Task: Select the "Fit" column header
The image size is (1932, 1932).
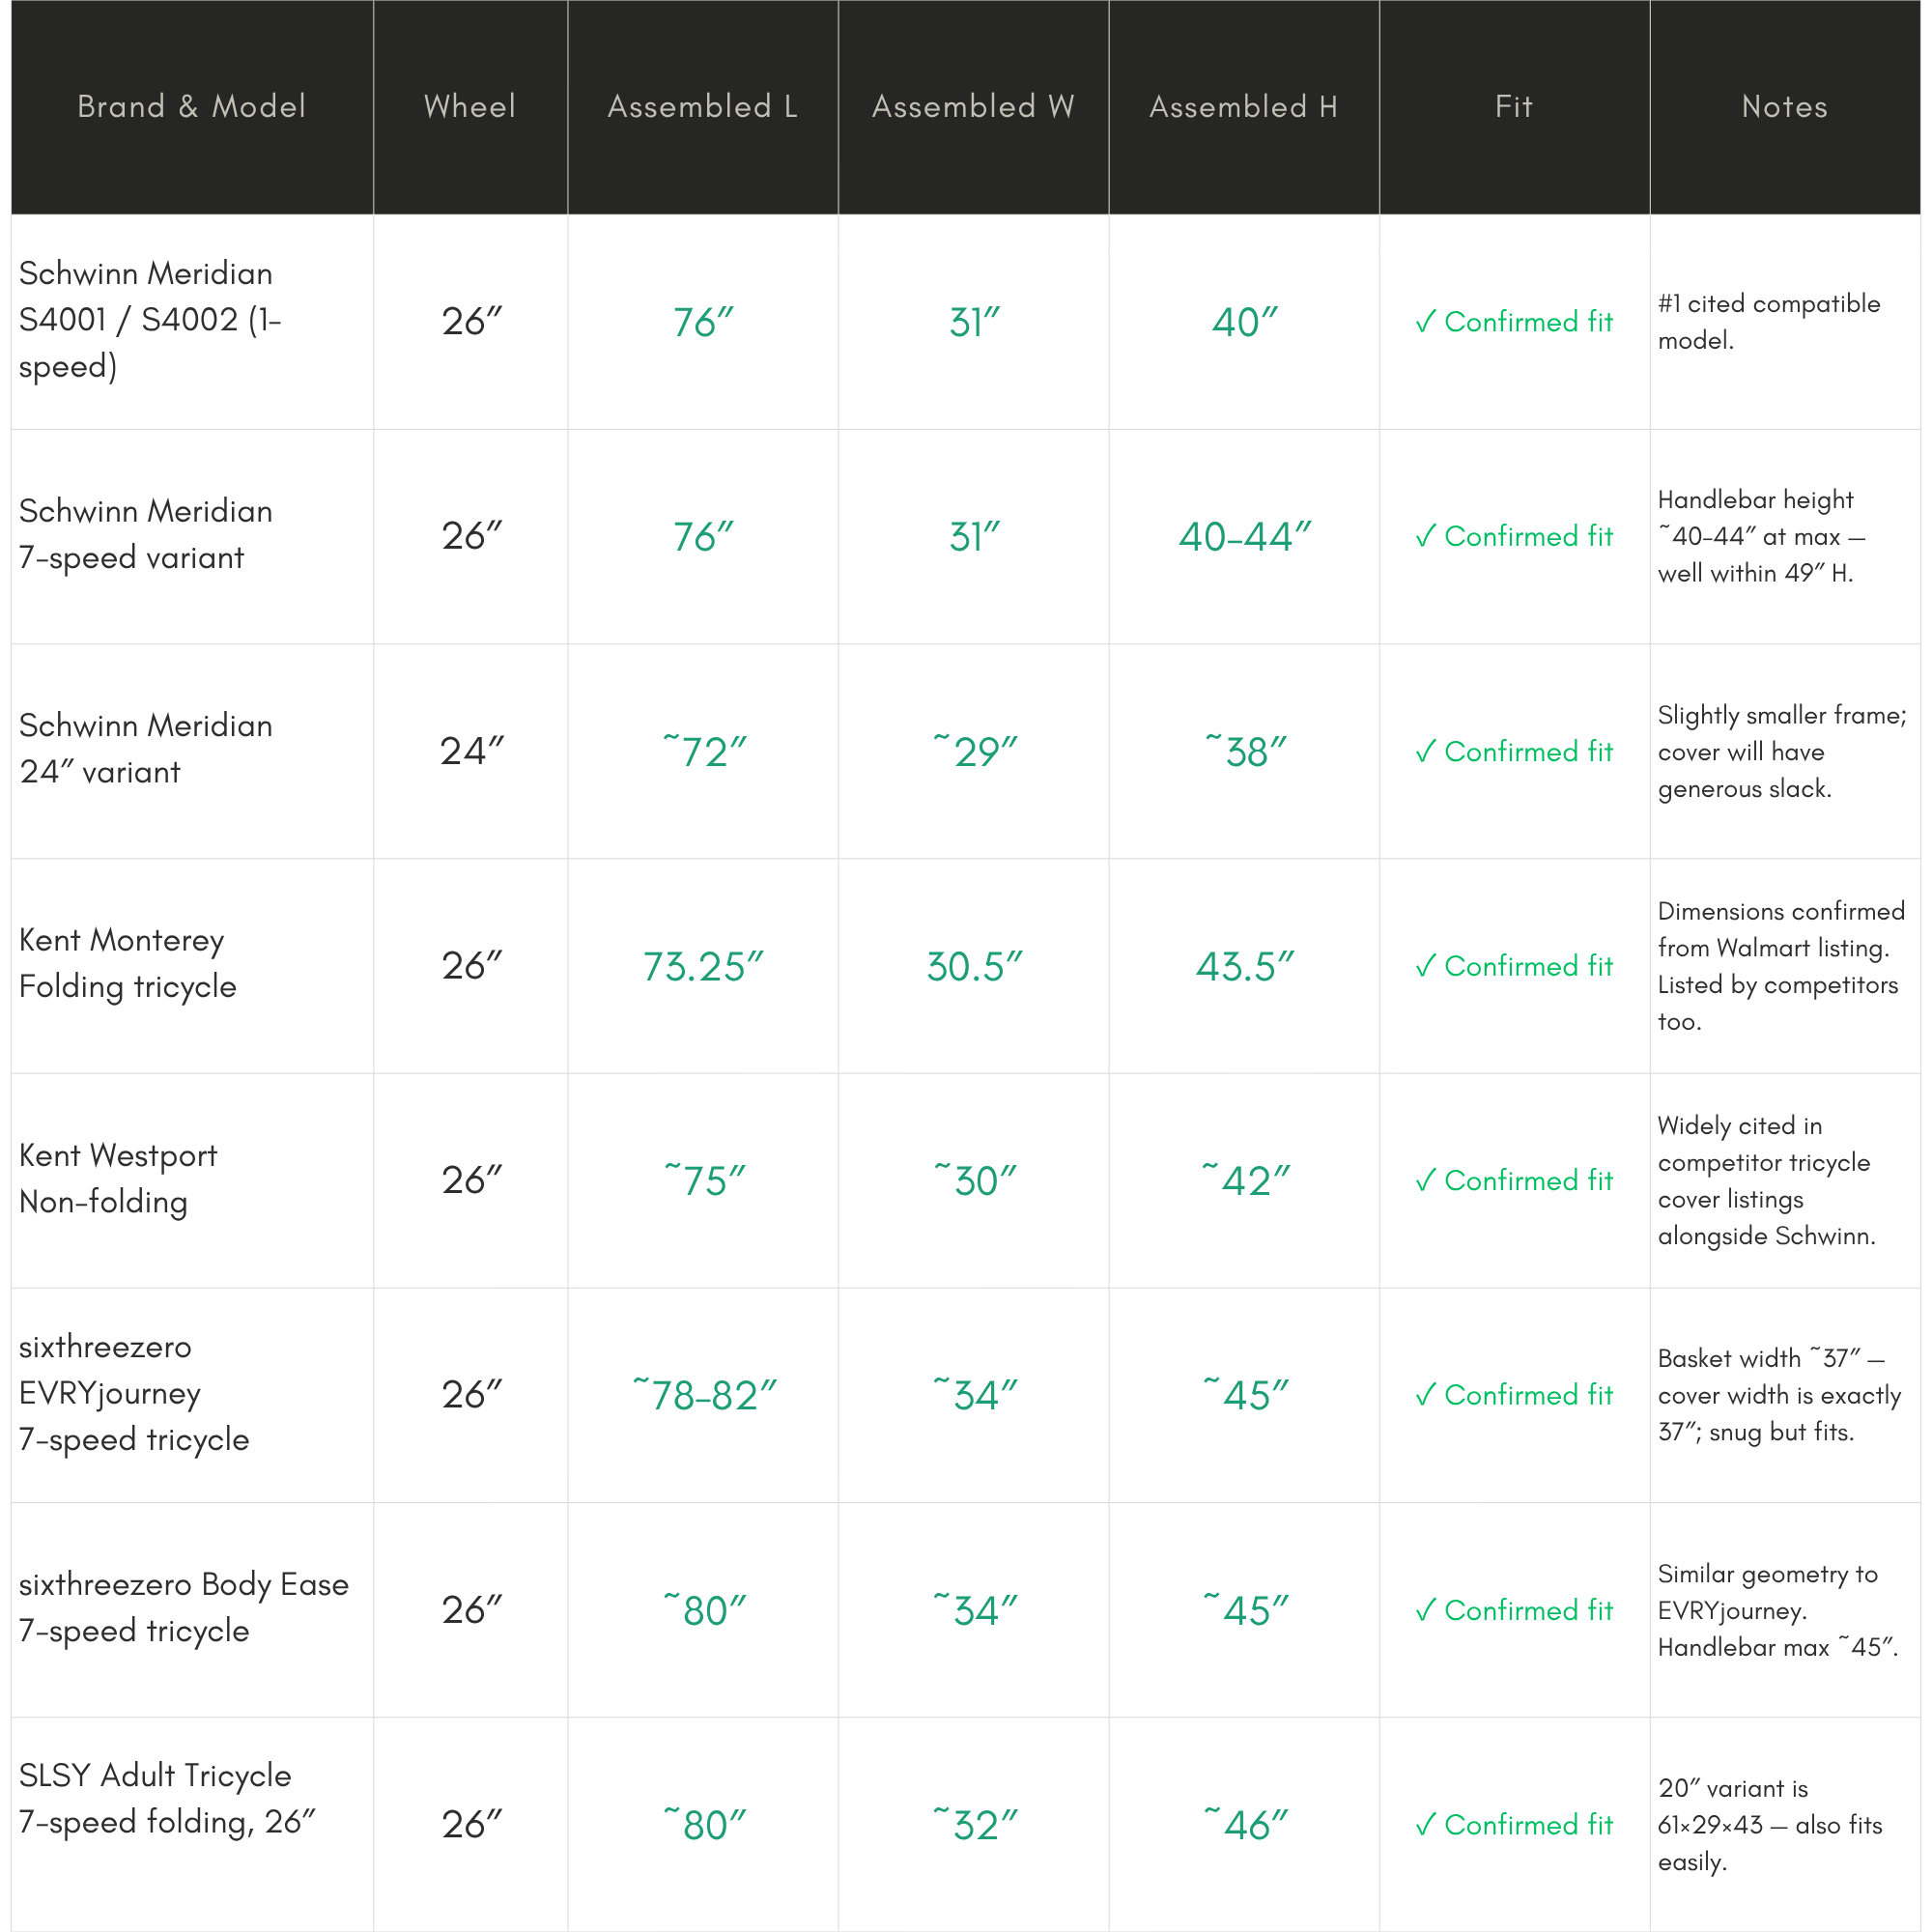Action: click(1514, 107)
